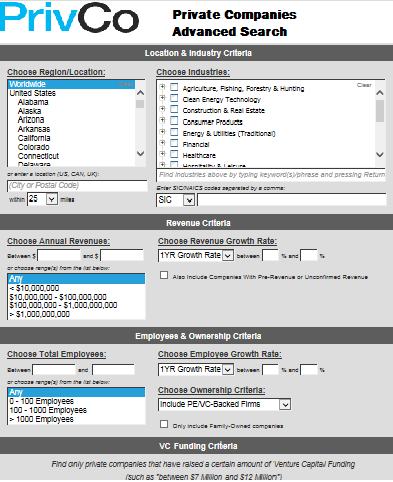Image resolution: width=393 pixels, height=482 pixels.
Task: Check the Financial industry box
Action: [x=174, y=143]
